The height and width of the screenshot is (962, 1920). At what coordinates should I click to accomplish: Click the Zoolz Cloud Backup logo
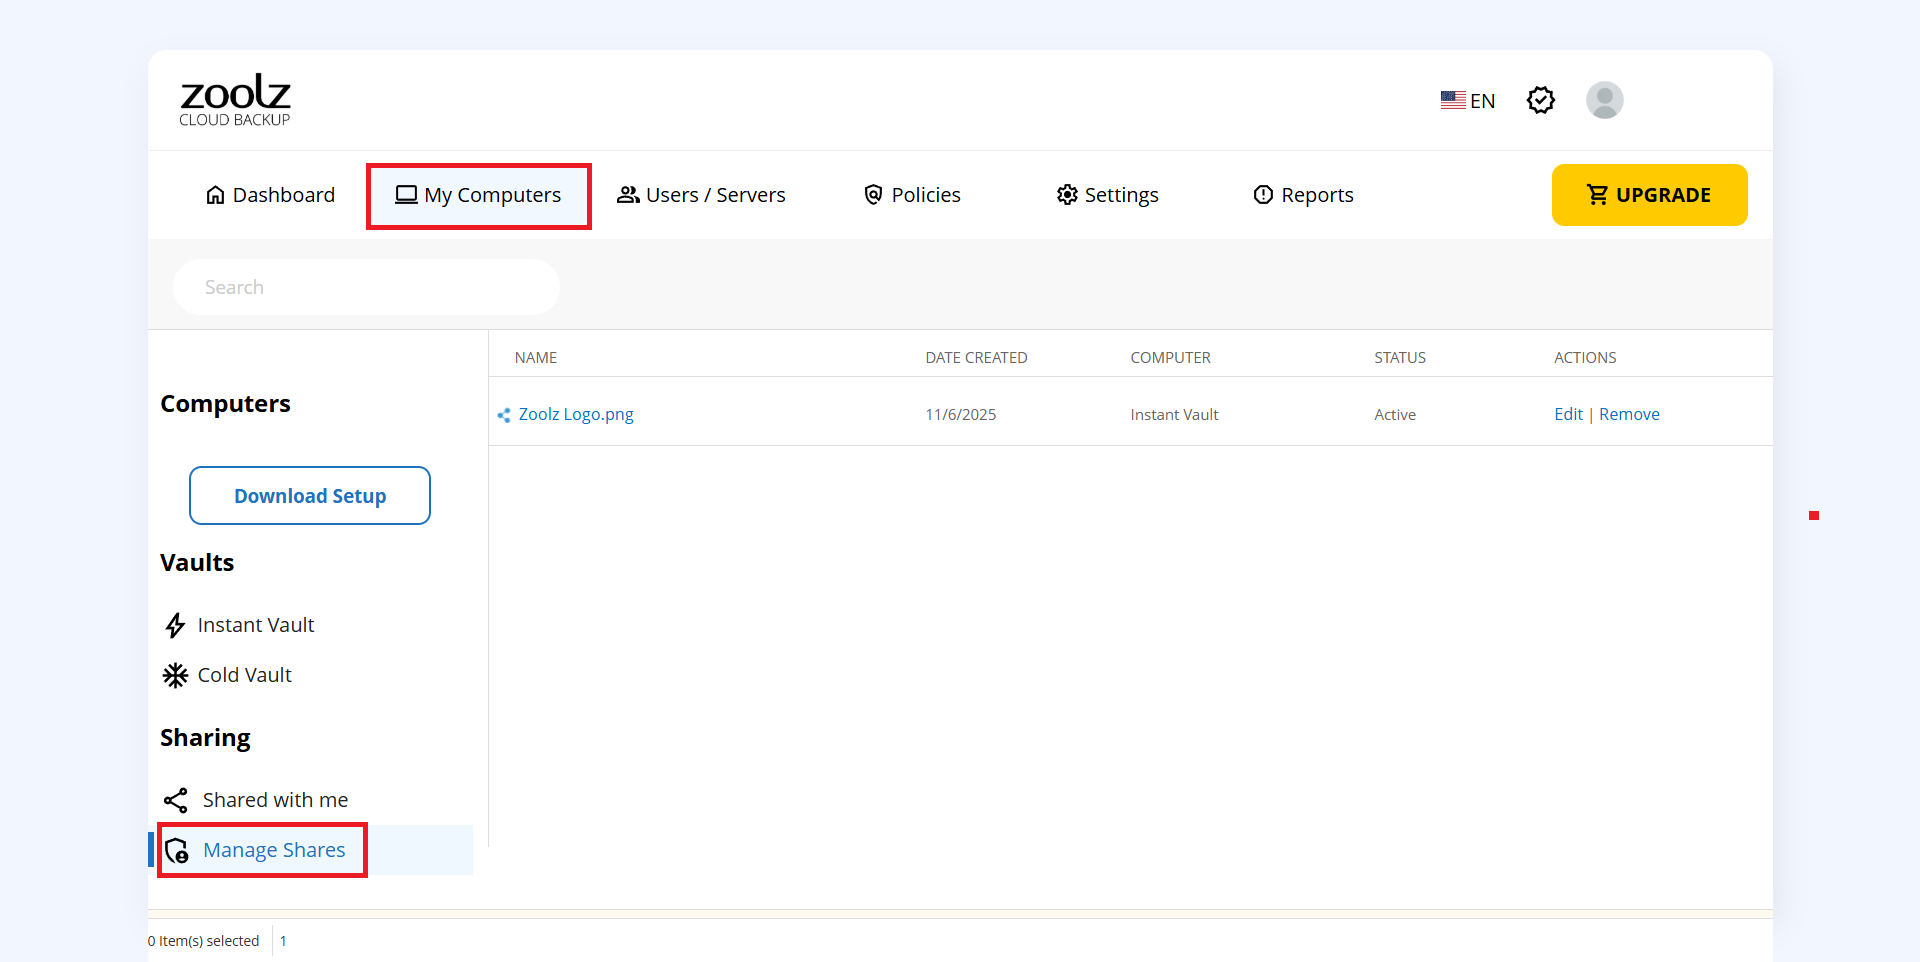coord(234,99)
